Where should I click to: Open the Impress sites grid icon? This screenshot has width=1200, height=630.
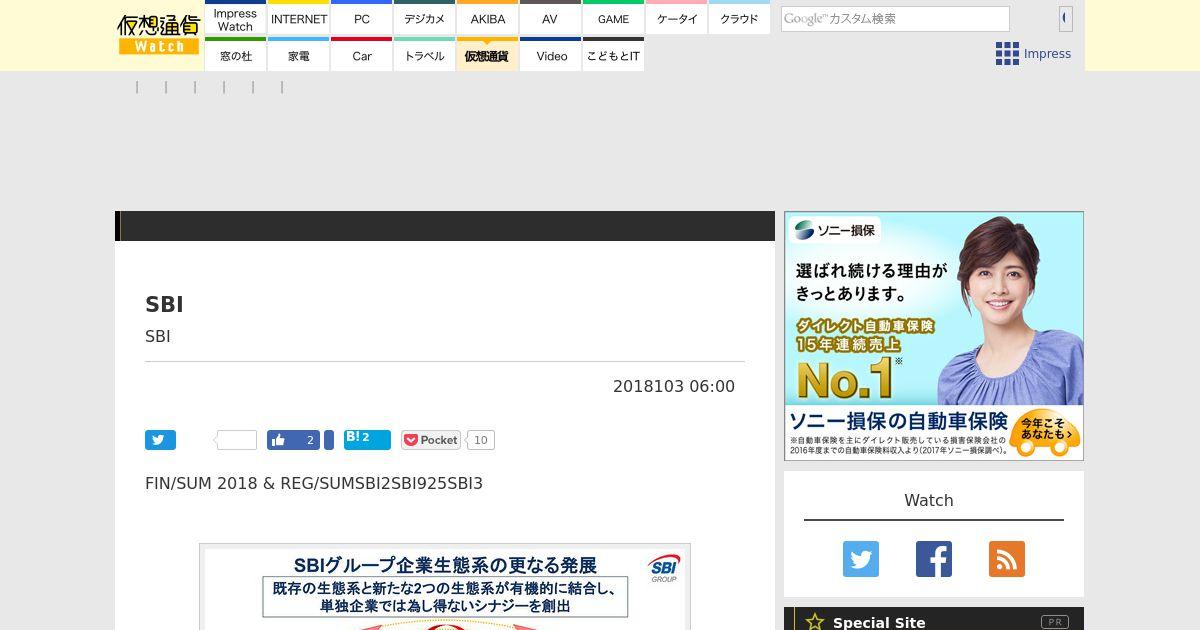[x=1007, y=54]
